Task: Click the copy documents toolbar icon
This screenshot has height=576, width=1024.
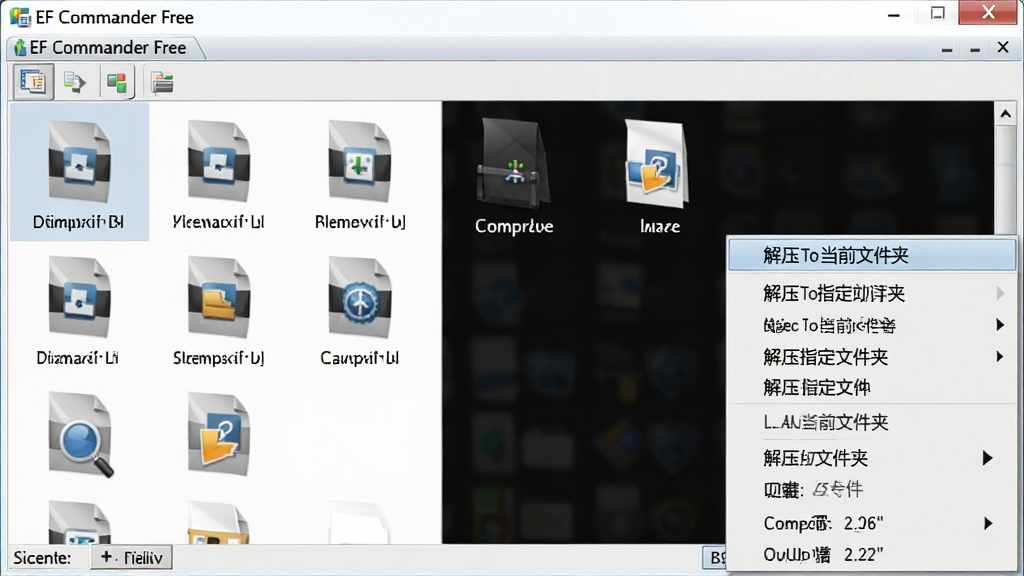Action: tap(74, 82)
